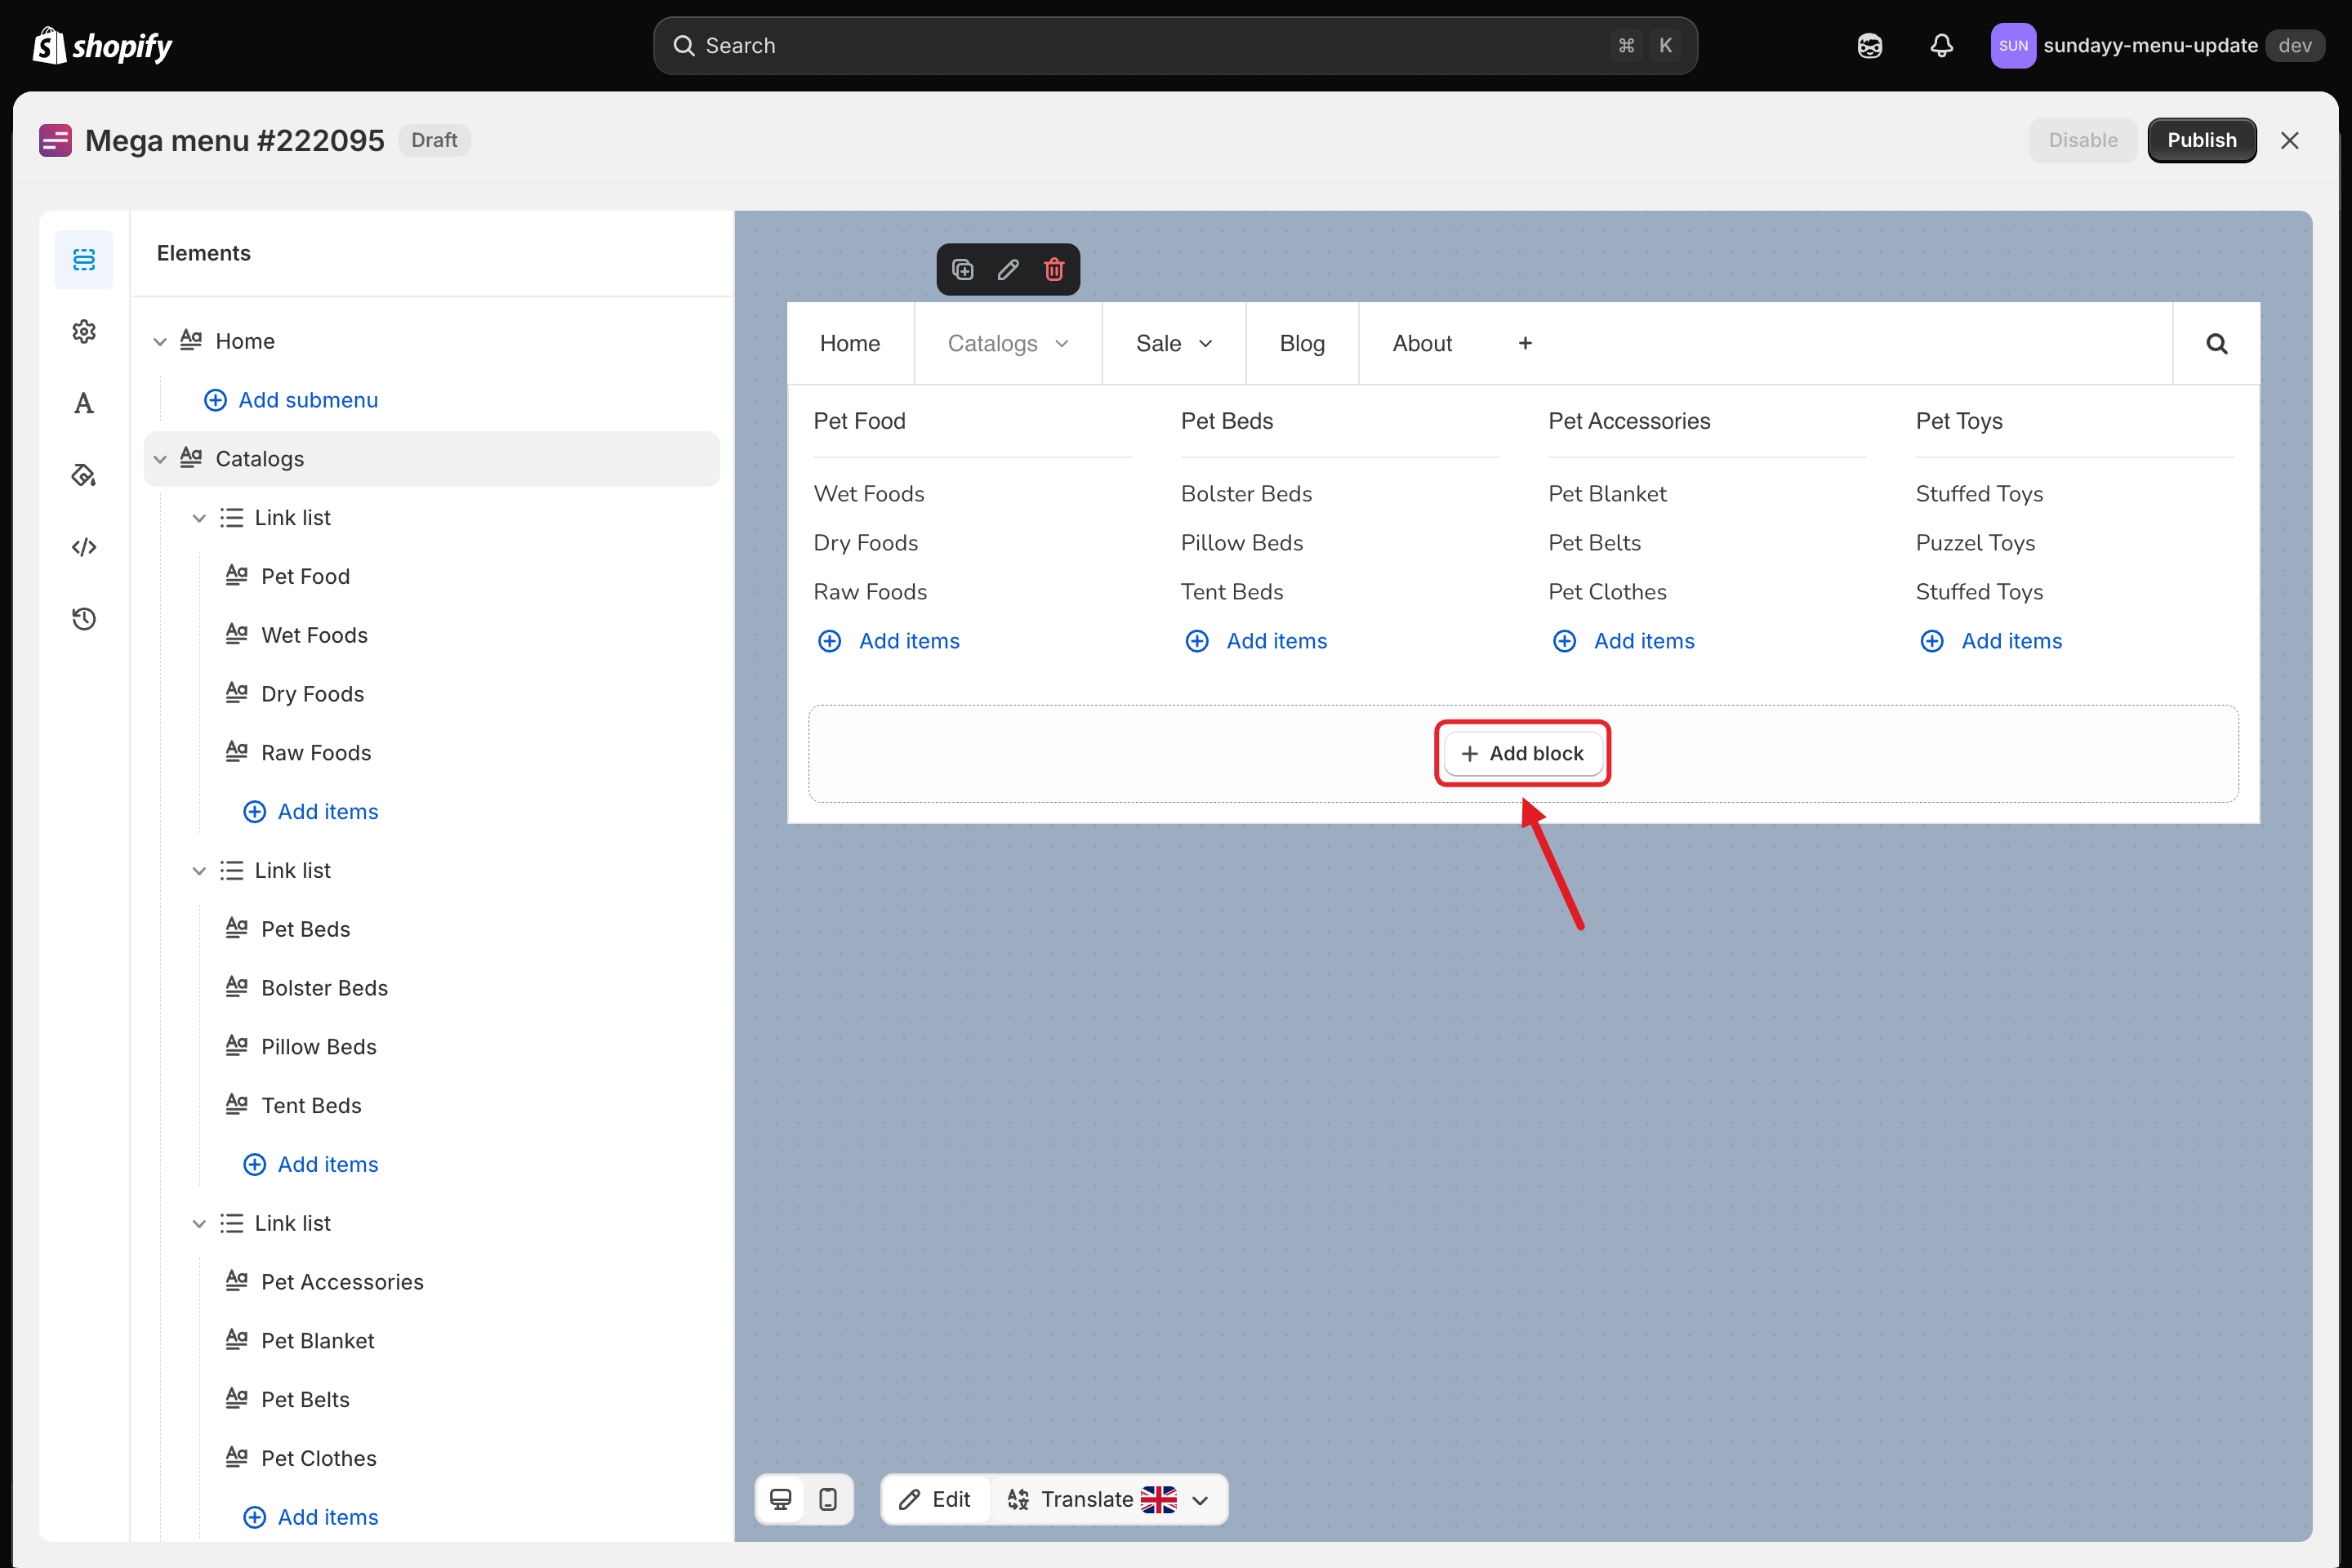This screenshot has width=2352, height=1568.
Task: Duplicate the selected menu item via toolbar icon
Action: (962, 269)
